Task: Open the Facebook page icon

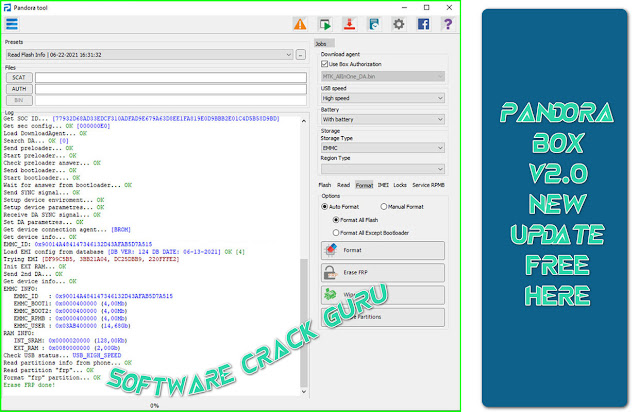Action: [x=423, y=24]
